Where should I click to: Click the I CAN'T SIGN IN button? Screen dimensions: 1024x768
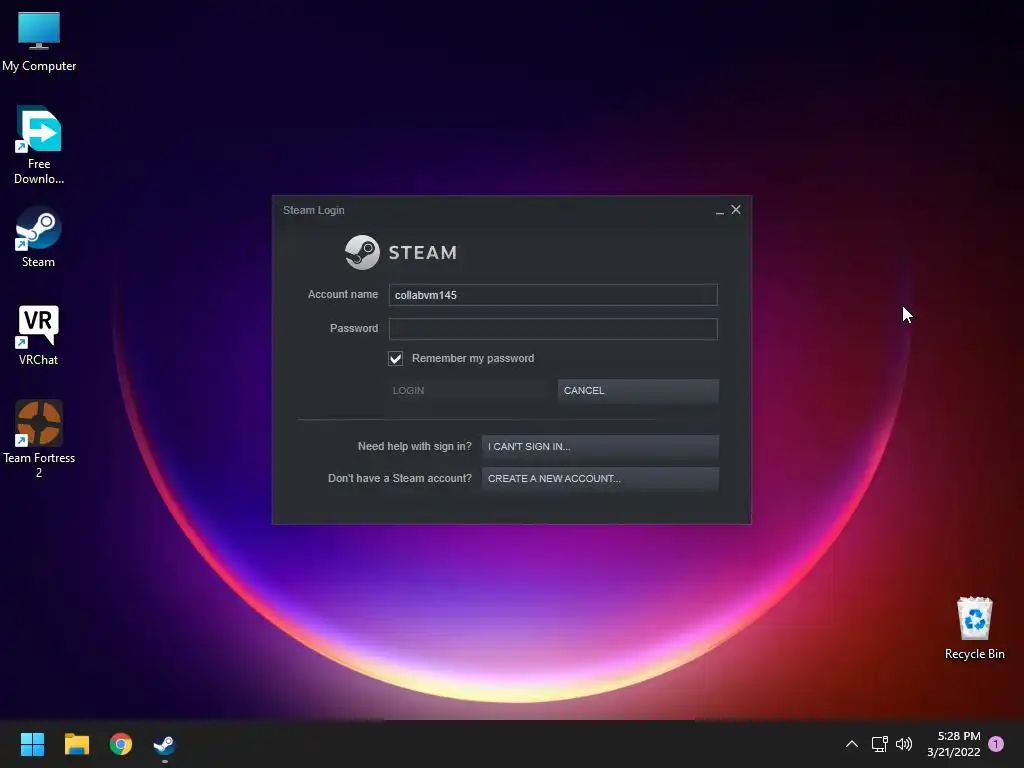pyautogui.click(x=600, y=447)
